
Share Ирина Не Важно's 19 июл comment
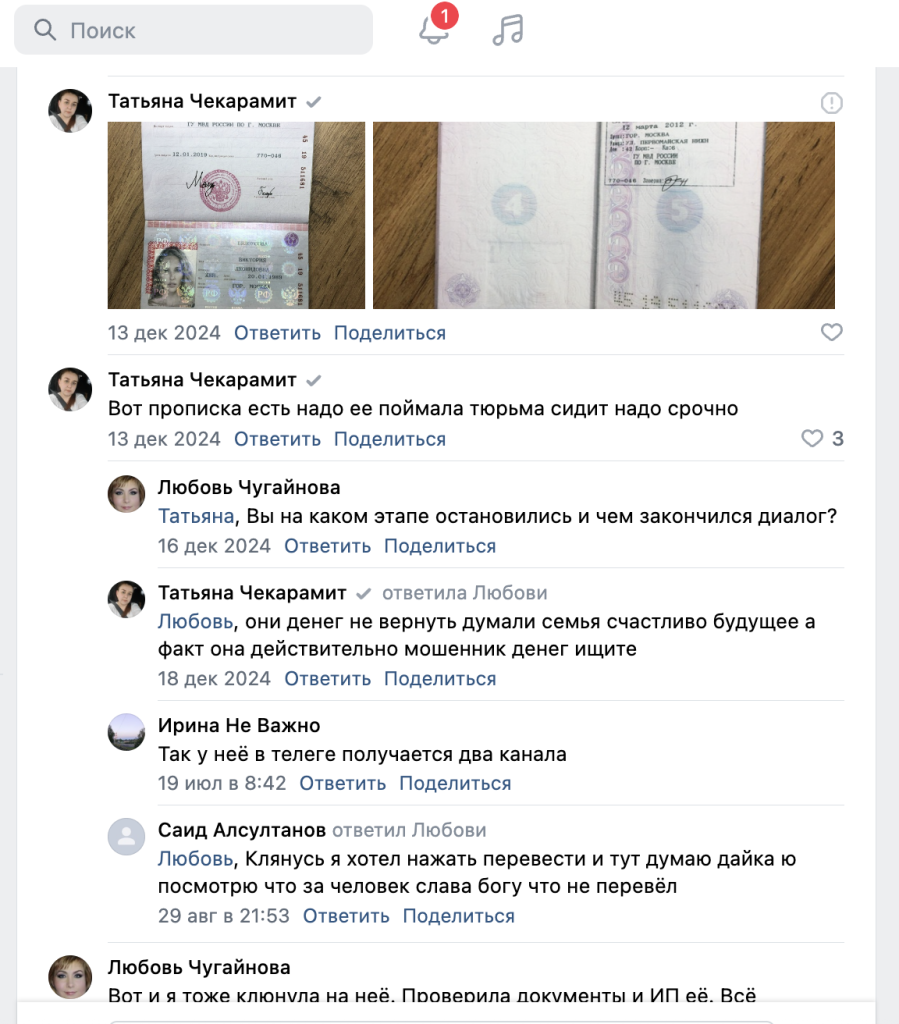click(x=455, y=783)
